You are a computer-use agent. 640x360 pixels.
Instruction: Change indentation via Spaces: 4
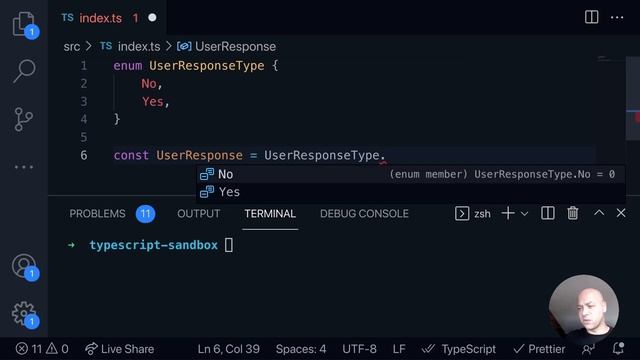click(301, 349)
